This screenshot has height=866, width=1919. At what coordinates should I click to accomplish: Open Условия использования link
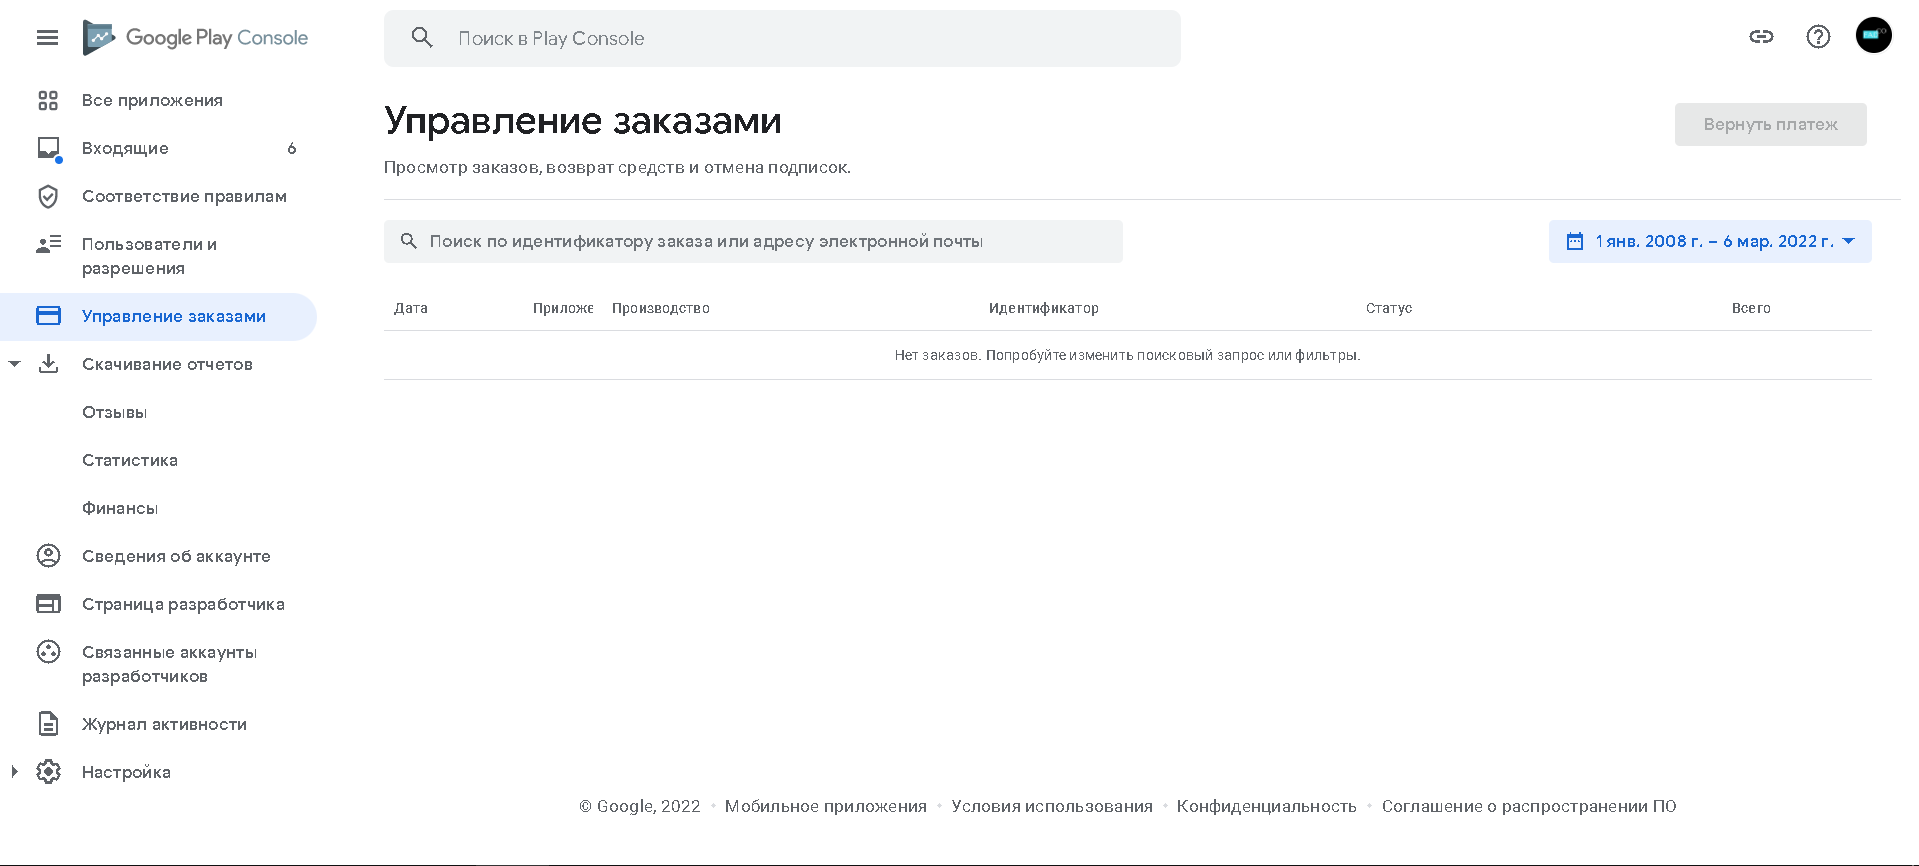1052,806
